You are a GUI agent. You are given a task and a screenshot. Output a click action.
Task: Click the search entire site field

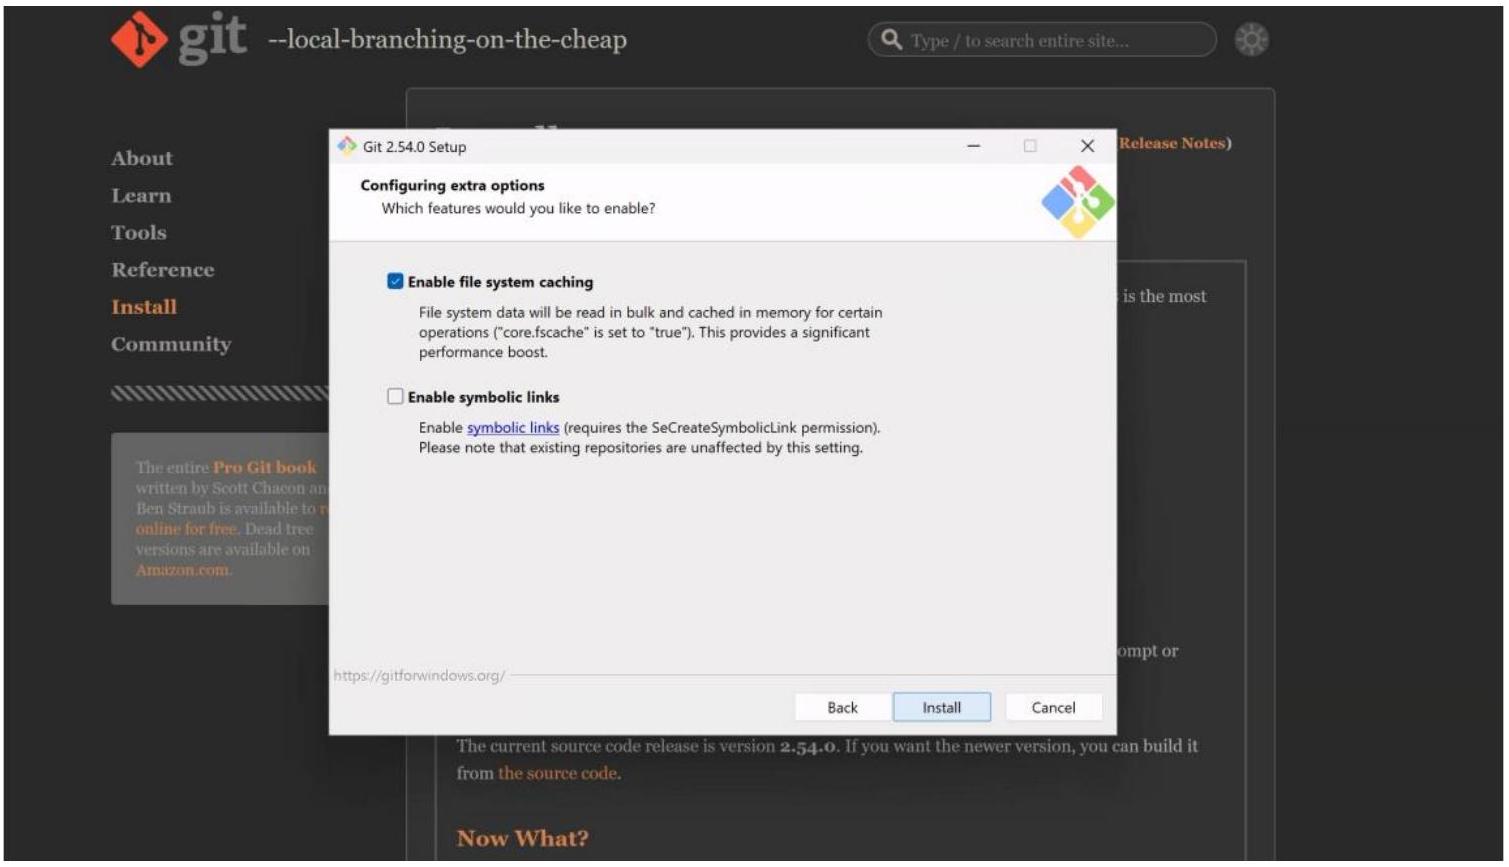click(x=1041, y=40)
